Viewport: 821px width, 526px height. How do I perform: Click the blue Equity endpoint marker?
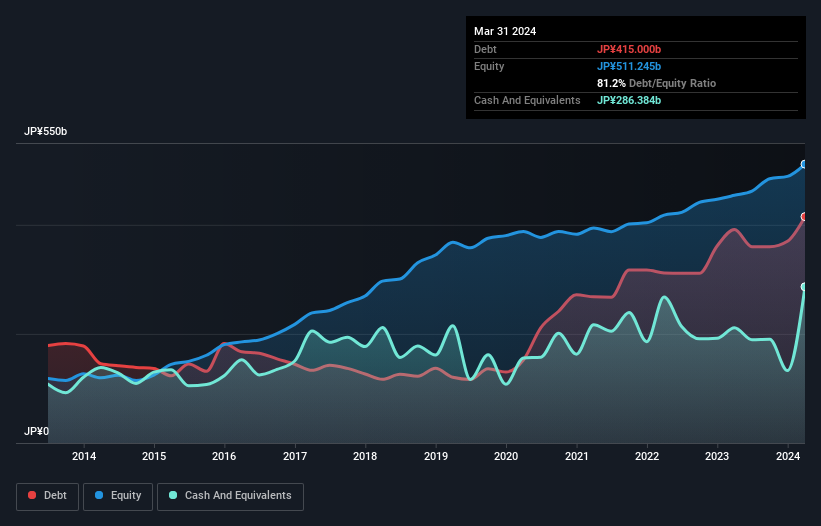pyautogui.click(x=804, y=164)
